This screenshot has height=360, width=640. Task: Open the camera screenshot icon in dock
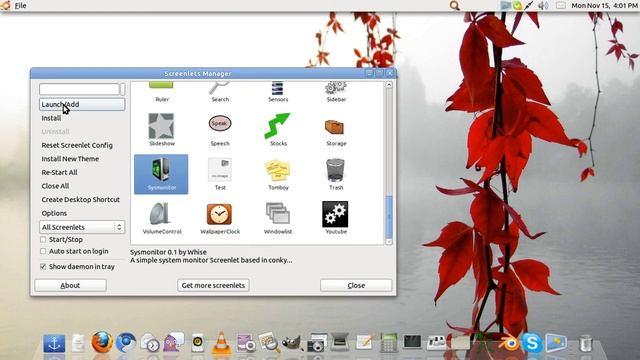[316, 343]
